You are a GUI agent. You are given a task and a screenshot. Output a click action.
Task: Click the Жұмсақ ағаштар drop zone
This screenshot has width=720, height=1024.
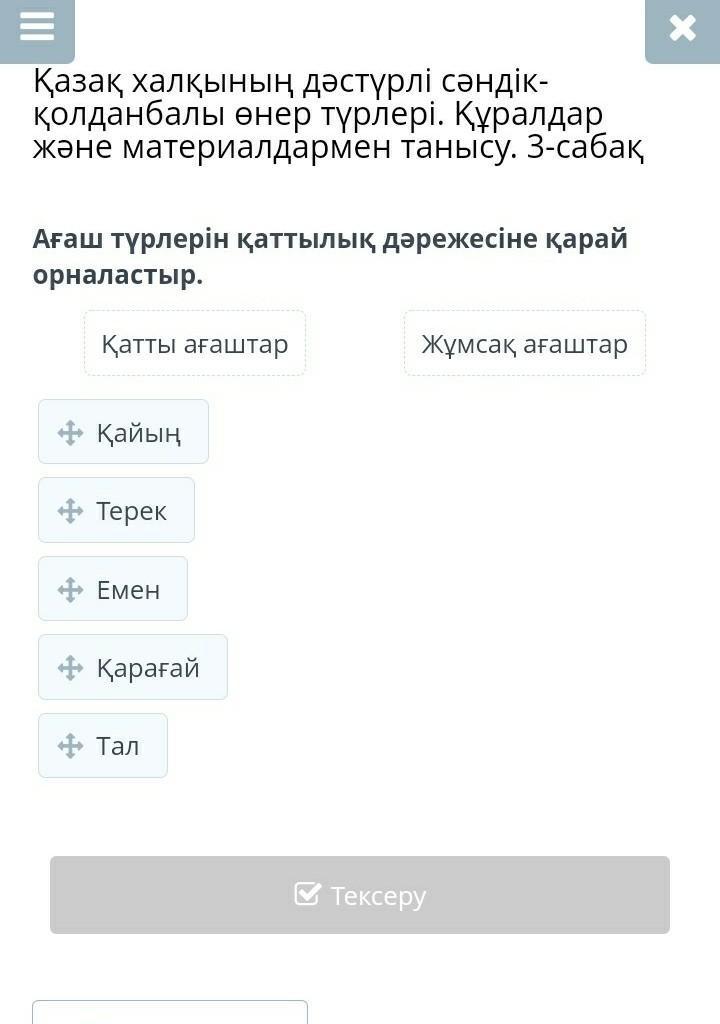(x=525, y=344)
